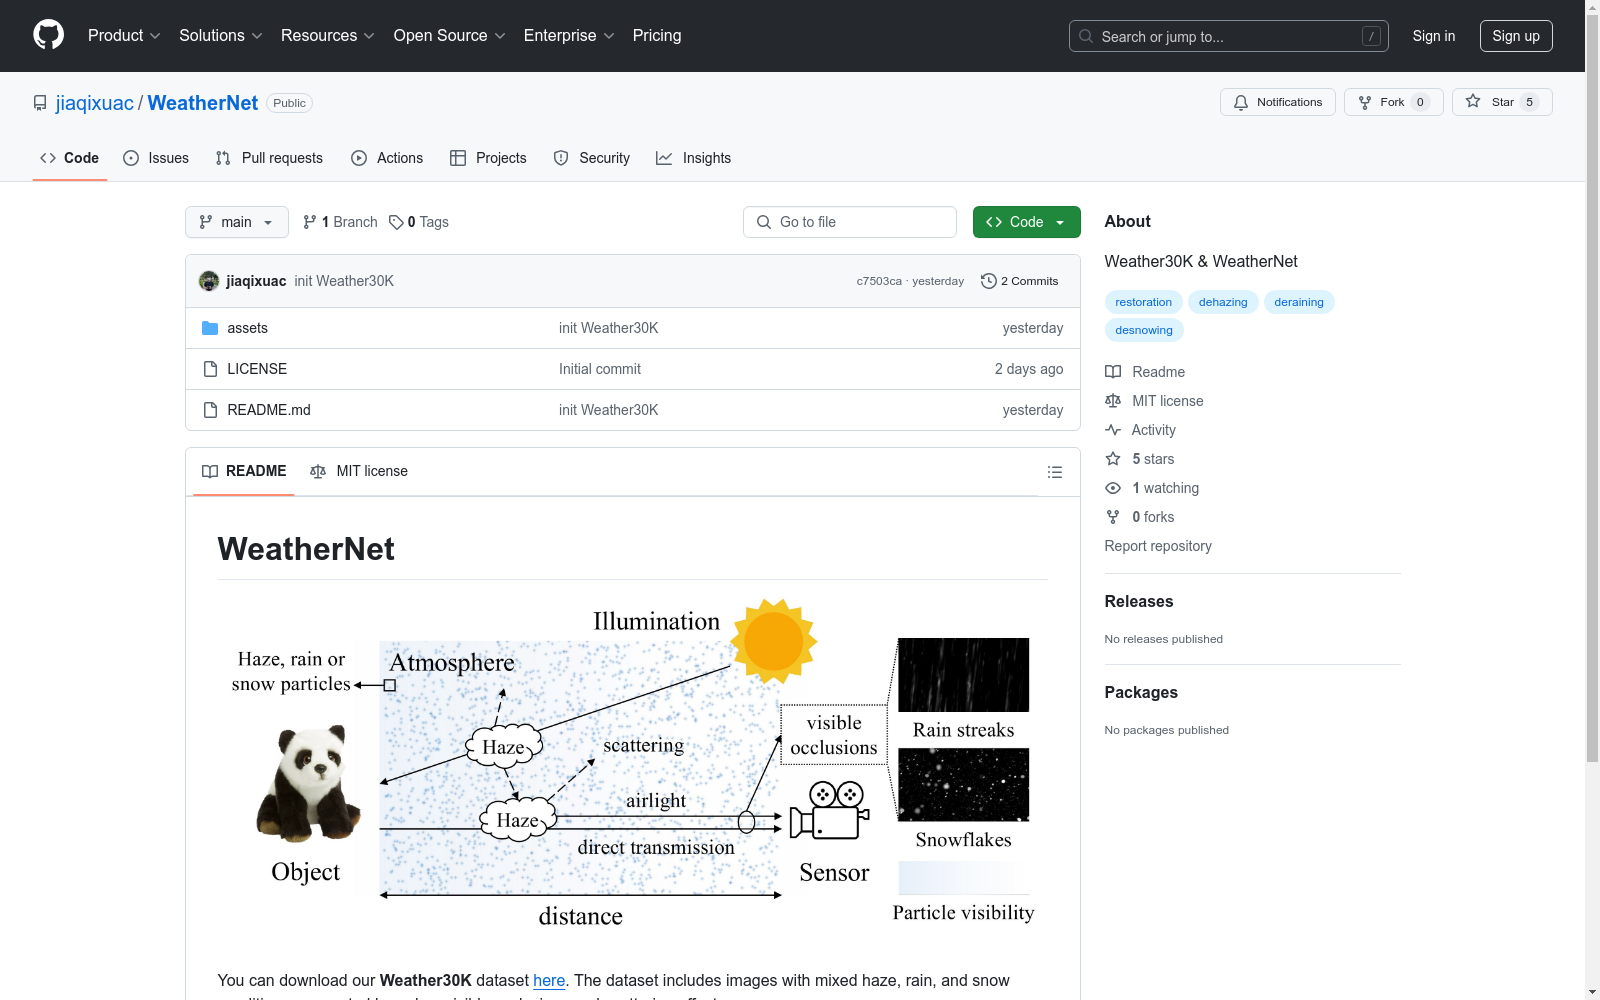Image resolution: width=1600 pixels, height=1000 pixels.
Task: Select the MIT license tab
Action: pyautogui.click(x=359, y=471)
